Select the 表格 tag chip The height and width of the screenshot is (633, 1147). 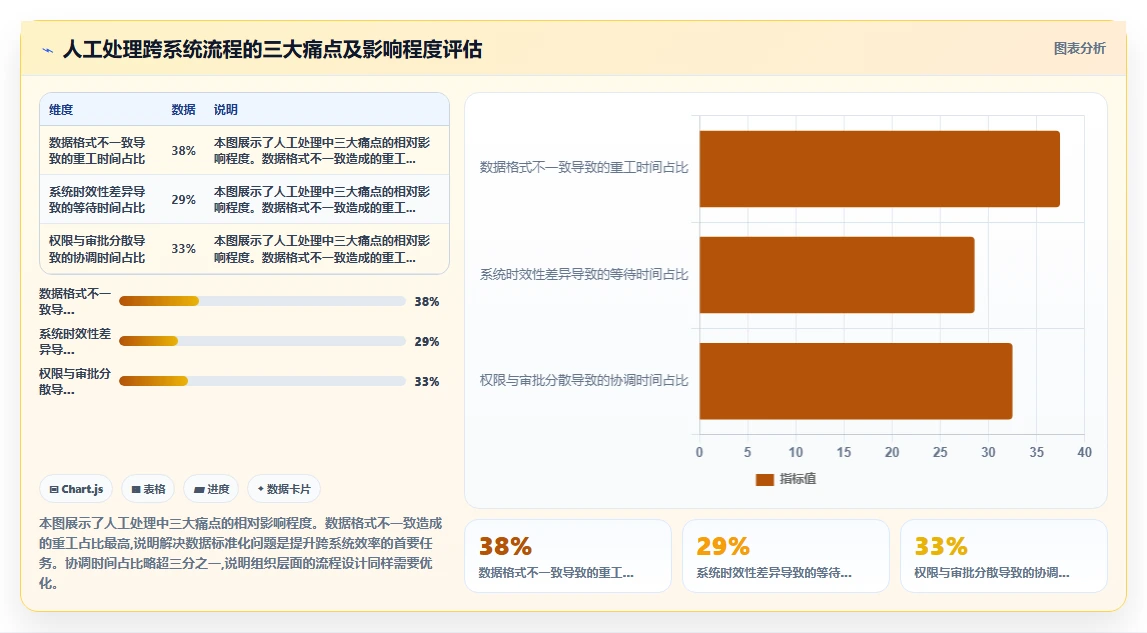pyautogui.click(x=148, y=489)
